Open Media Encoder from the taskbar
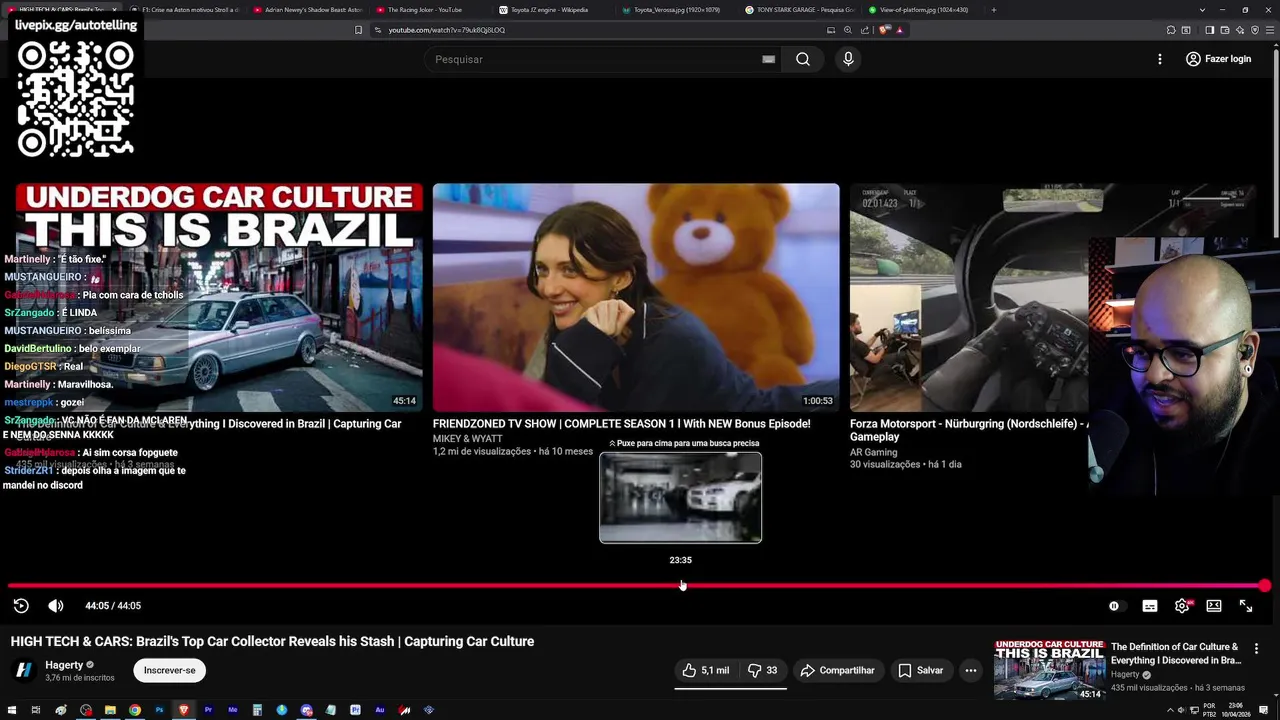The height and width of the screenshot is (720, 1280). tap(232, 710)
